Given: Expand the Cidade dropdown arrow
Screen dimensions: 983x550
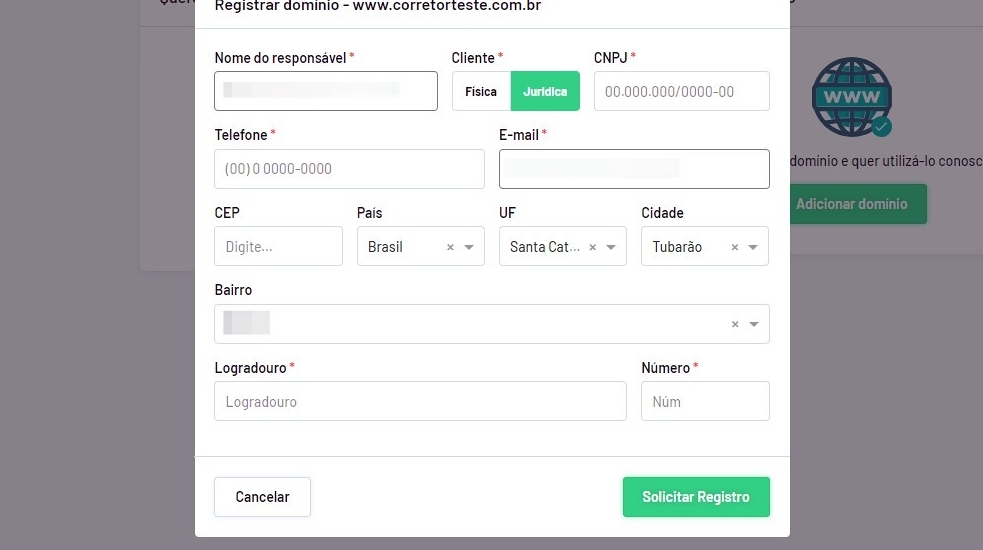Looking at the screenshot, I should (754, 247).
